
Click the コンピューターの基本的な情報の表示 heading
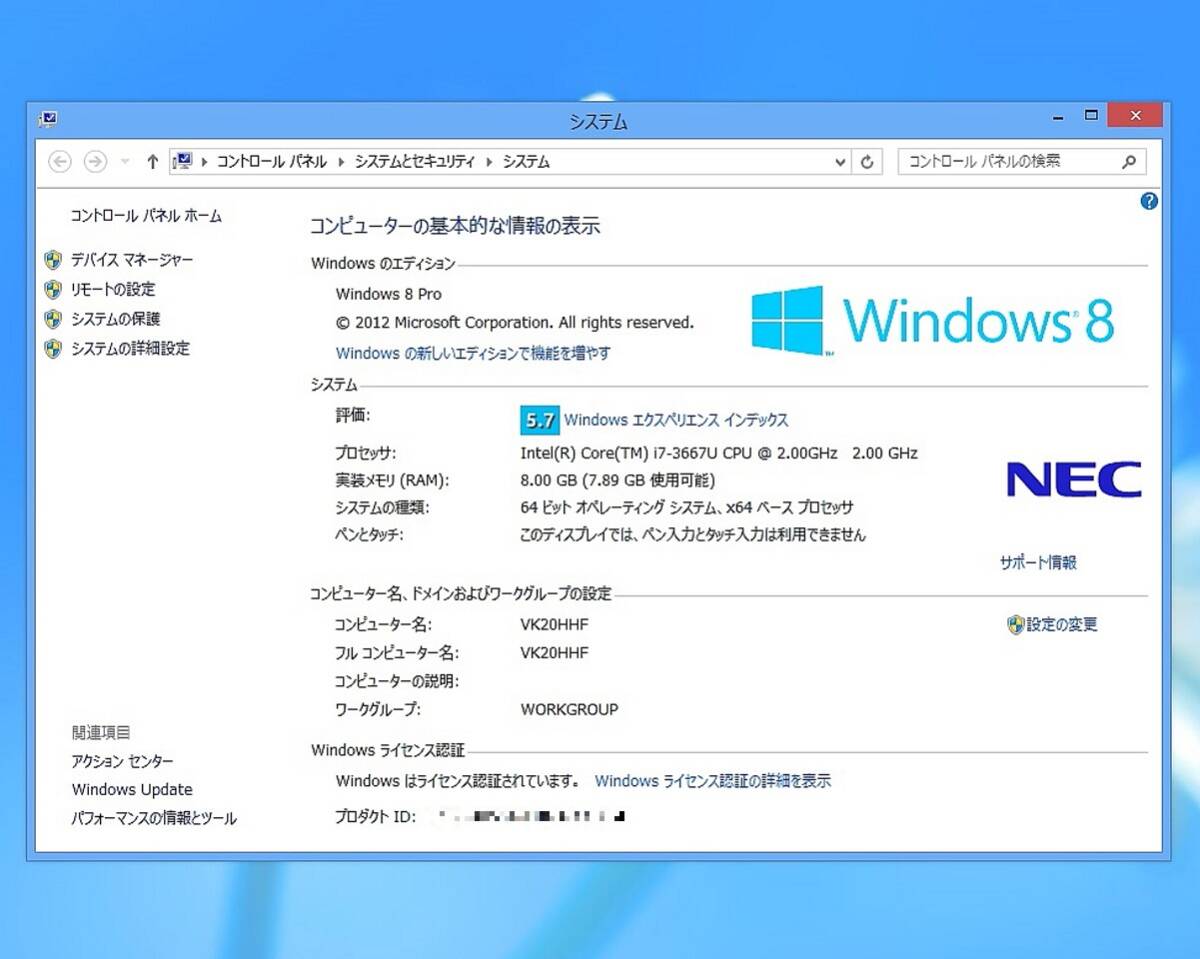455,226
